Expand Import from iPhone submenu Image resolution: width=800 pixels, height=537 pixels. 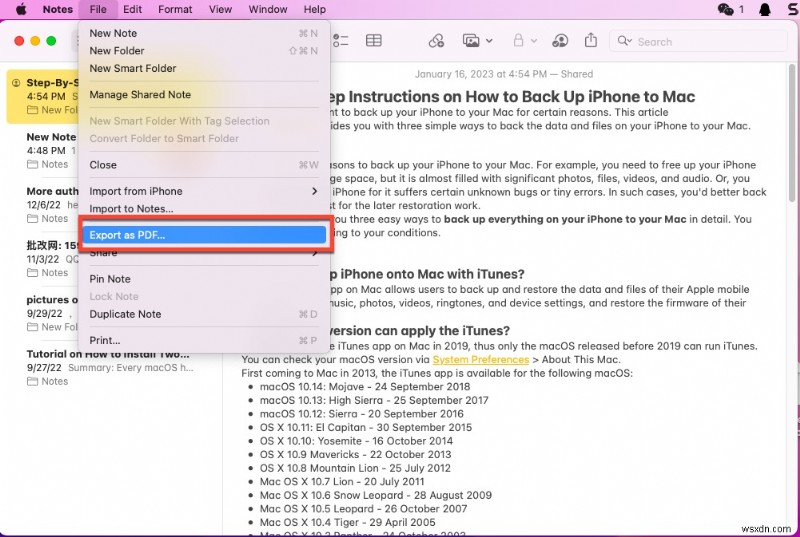[x=204, y=191]
